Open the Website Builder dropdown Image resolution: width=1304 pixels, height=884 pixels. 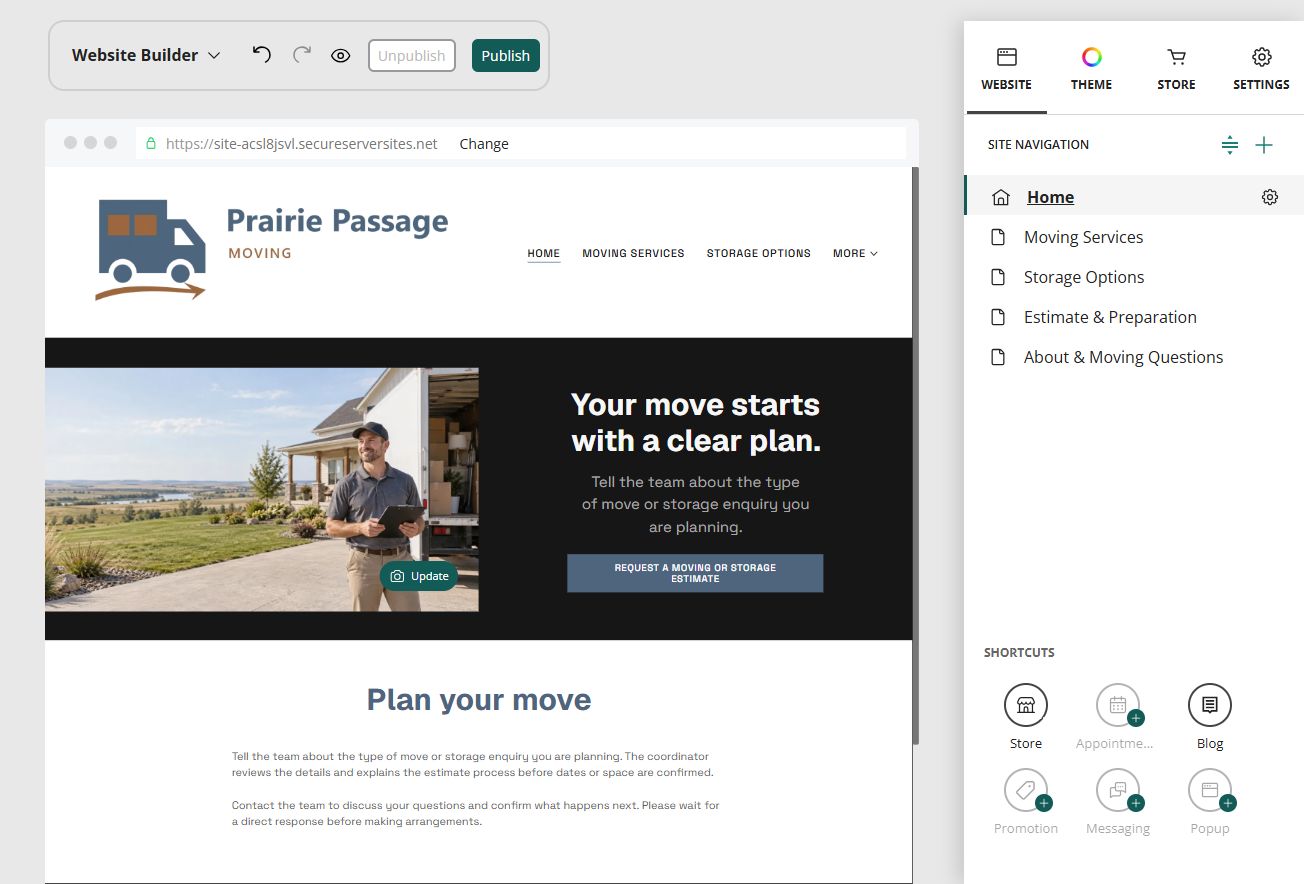[146, 56]
